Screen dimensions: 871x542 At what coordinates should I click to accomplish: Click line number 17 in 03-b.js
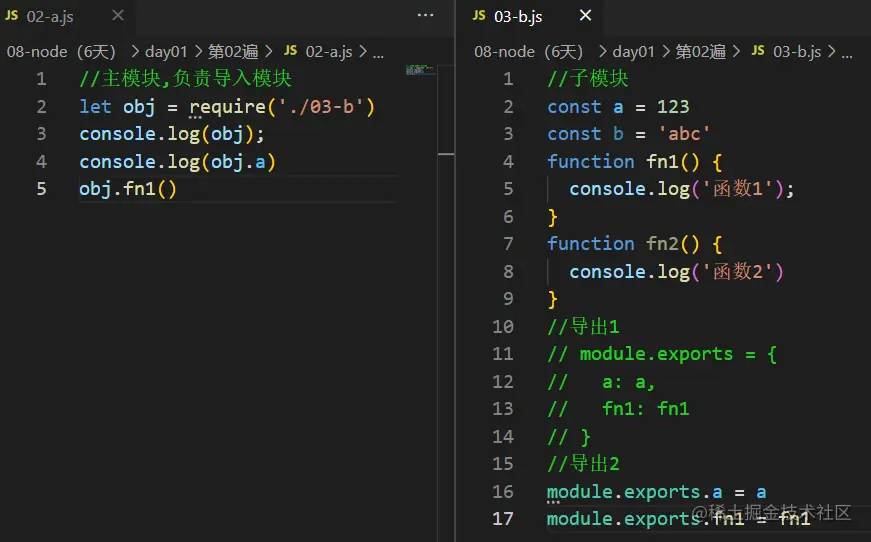point(503,519)
